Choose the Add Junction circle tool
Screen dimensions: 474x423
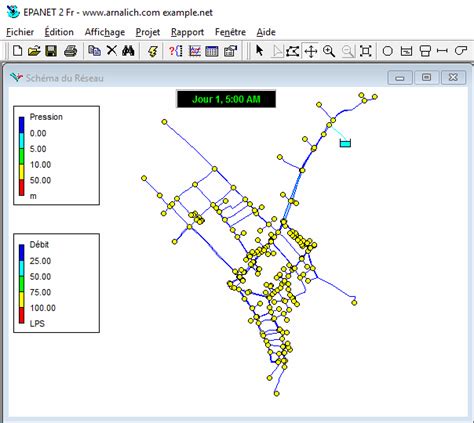[x=387, y=51]
